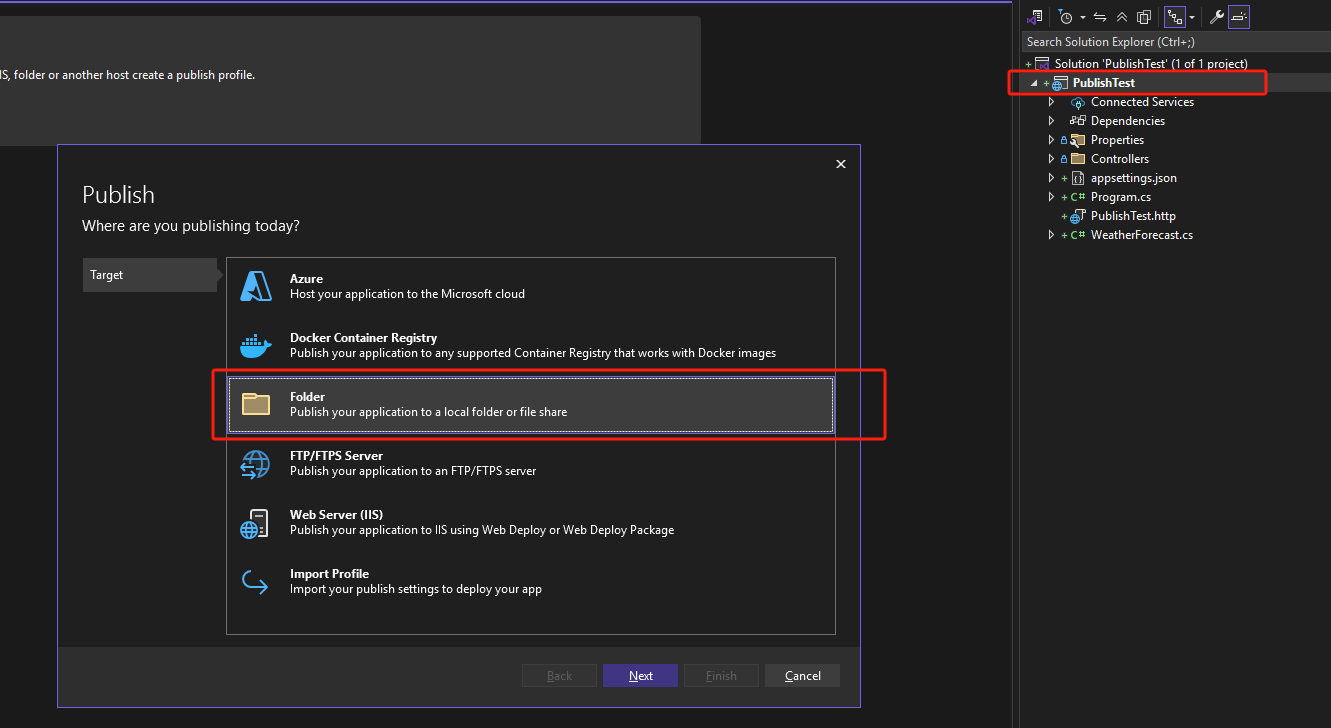Expand the Controllers folder
This screenshot has height=728, width=1331.
pyautogui.click(x=1051, y=159)
